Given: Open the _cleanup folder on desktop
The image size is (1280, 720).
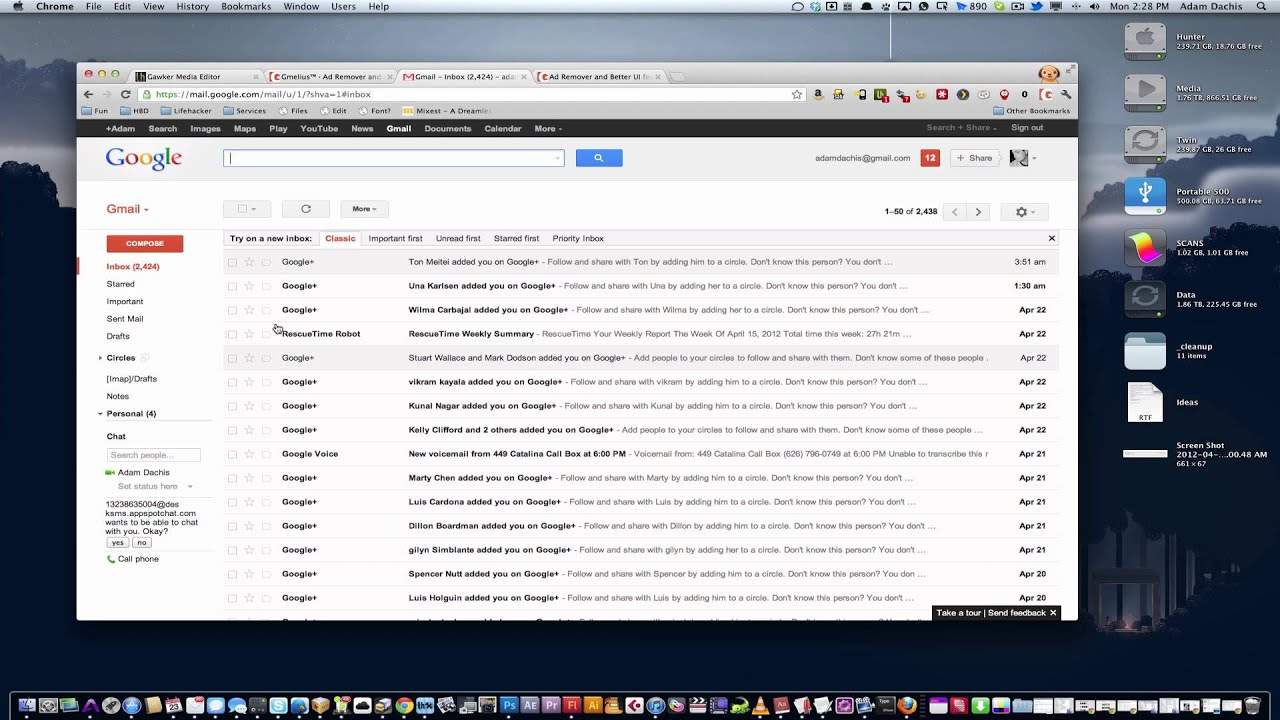Looking at the screenshot, I should pyautogui.click(x=1145, y=351).
